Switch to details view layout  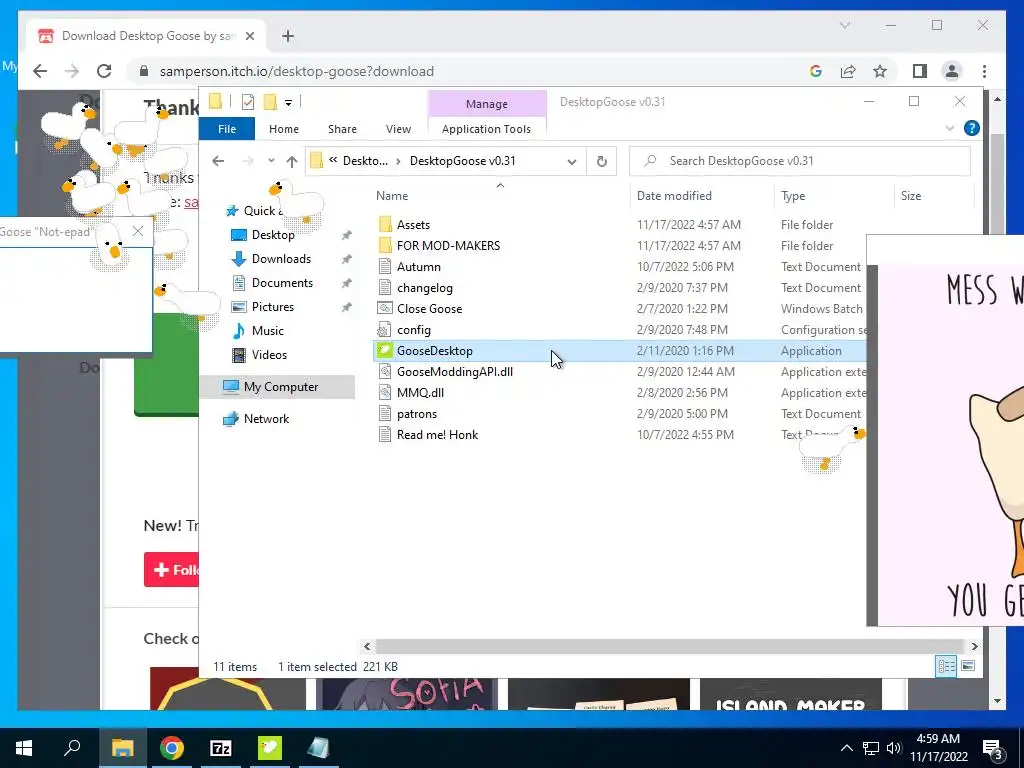[946, 666]
